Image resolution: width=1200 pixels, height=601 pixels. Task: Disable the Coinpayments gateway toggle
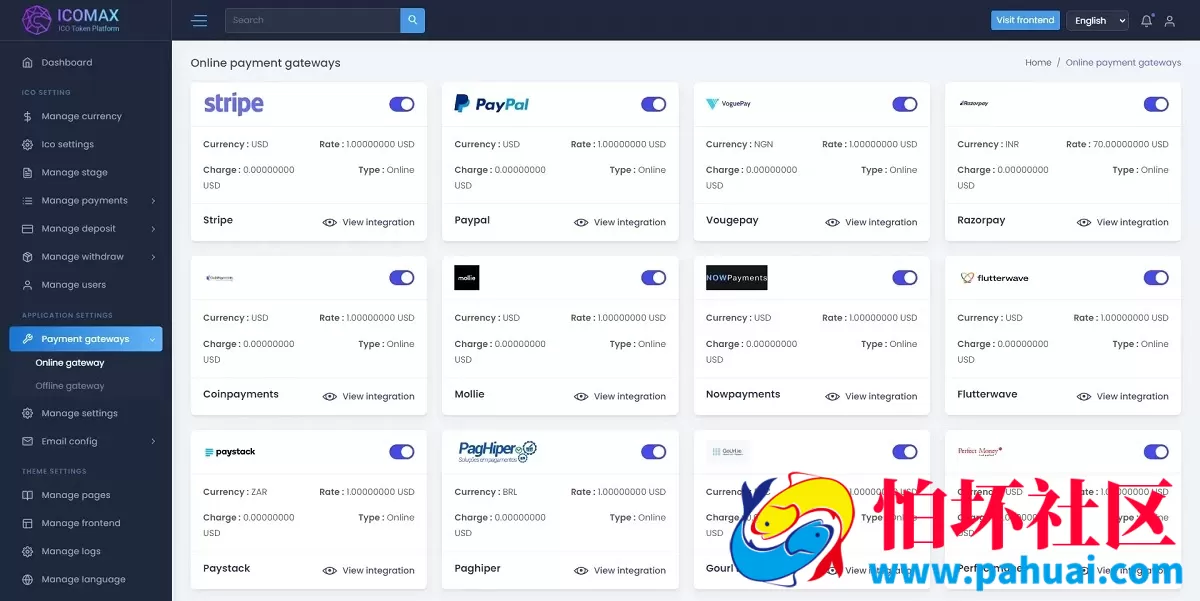coord(402,278)
